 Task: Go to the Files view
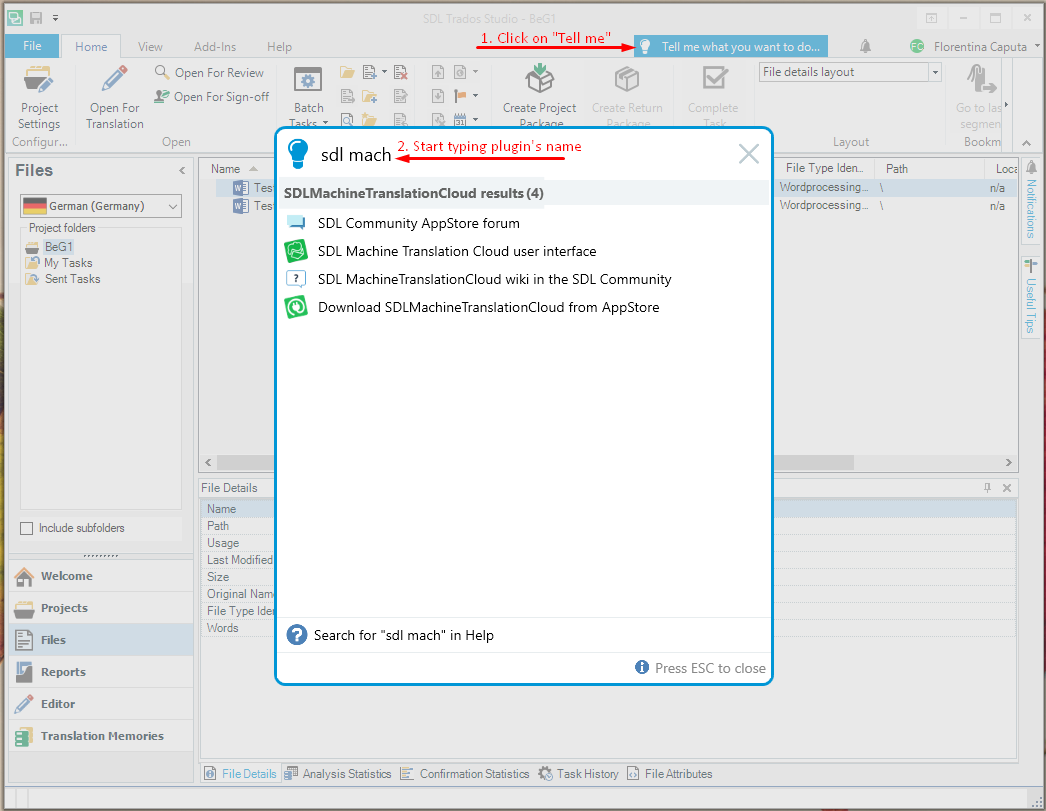pyautogui.click(x=101, y=640)
